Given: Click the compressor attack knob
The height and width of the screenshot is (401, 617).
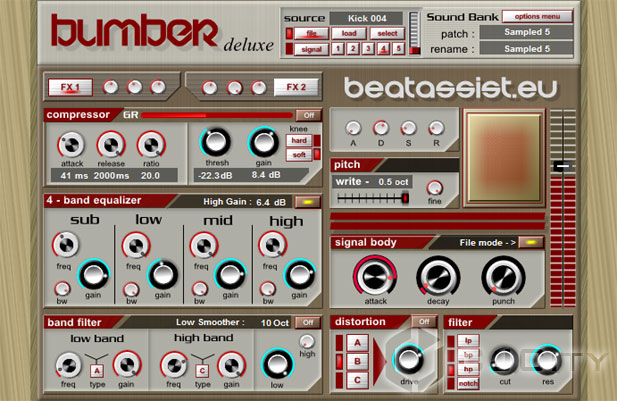Looking at the screenshot, I should [71, 145].
